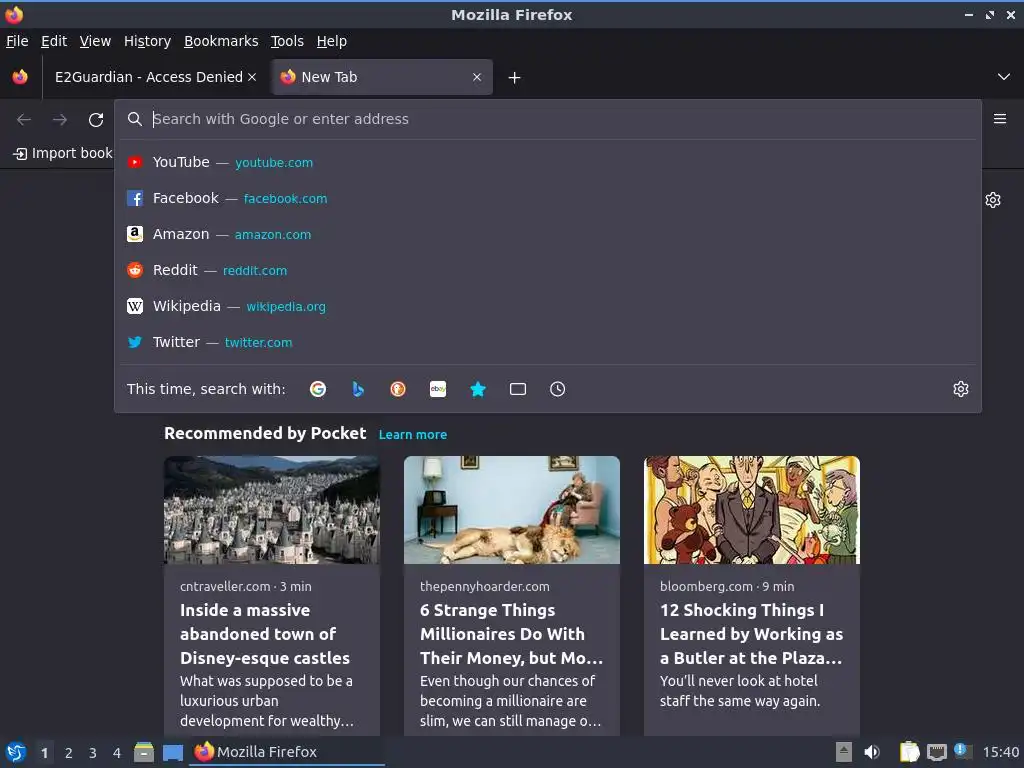Open the Tools menu
Screen dimensions: 1024x768
[287, 41]
